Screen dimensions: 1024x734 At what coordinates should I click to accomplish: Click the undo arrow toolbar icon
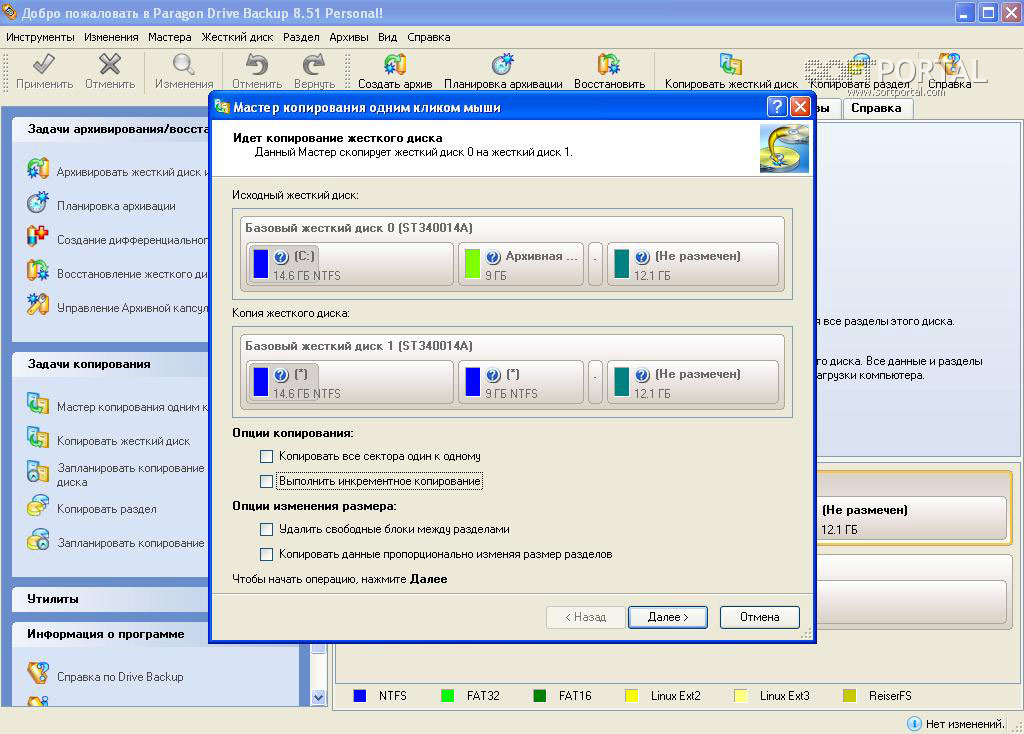(257, 64)
